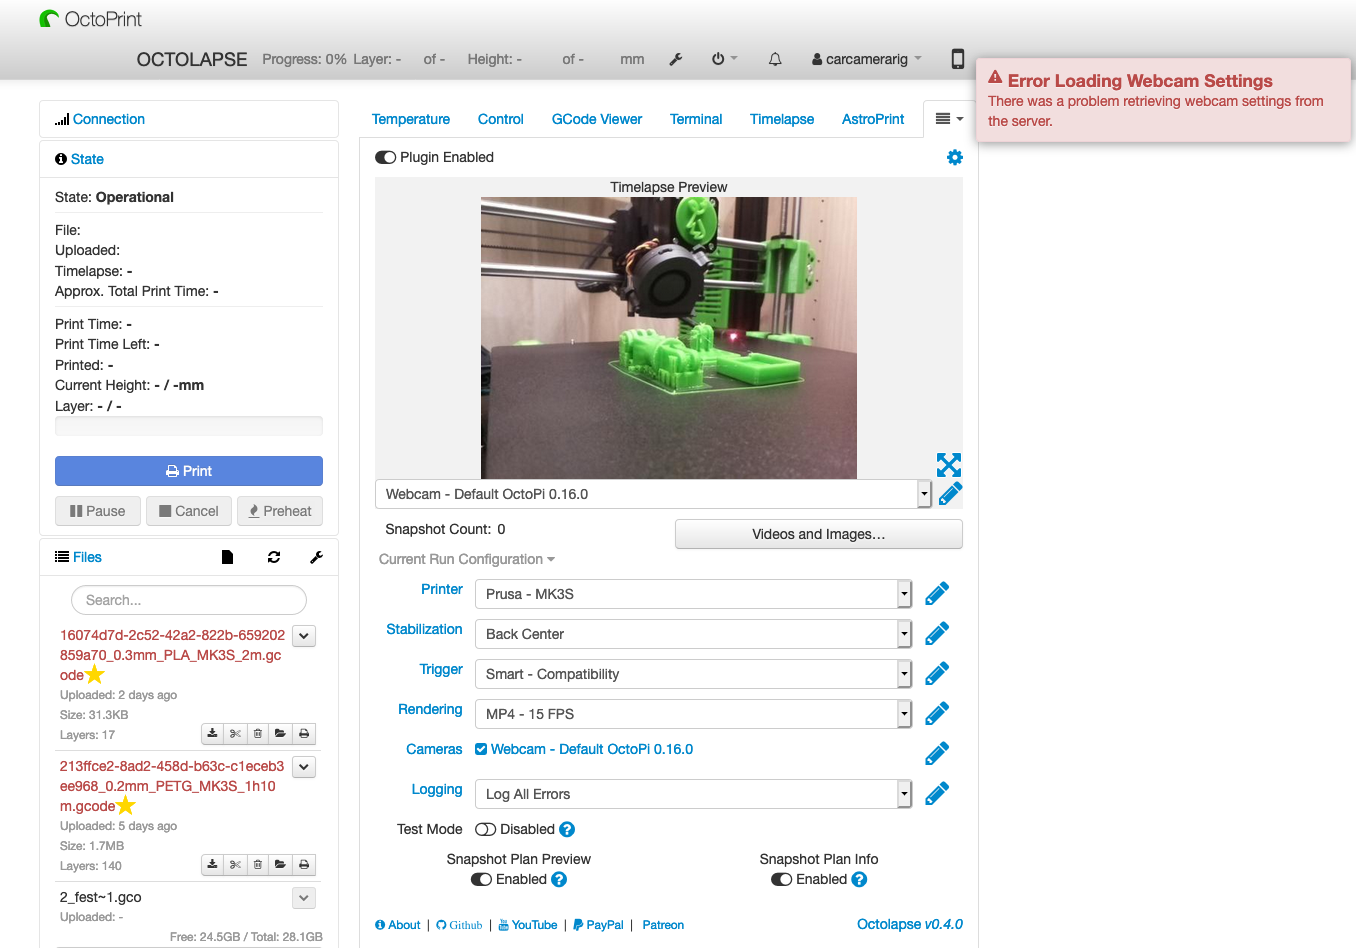Collapse Current Run Configuration section
Viewport: 1356px width, 948px height.
(467, 559)
